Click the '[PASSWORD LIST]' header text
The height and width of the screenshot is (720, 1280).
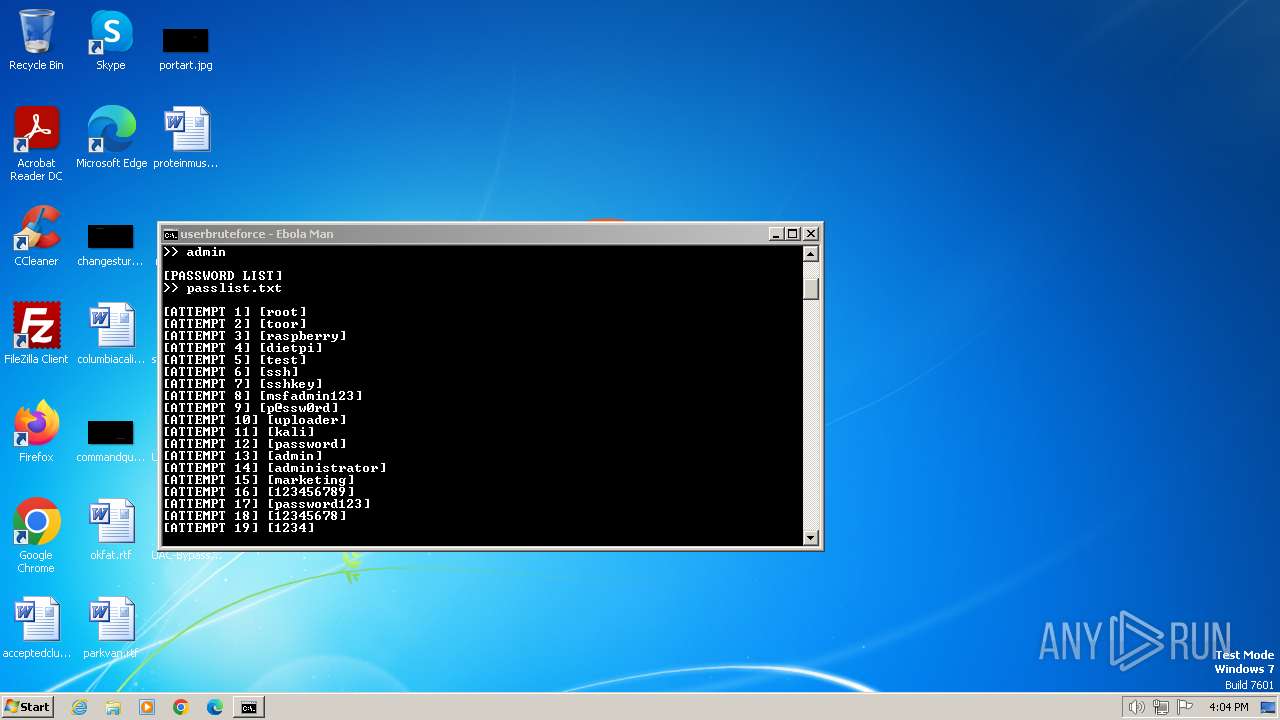(223, 276)
